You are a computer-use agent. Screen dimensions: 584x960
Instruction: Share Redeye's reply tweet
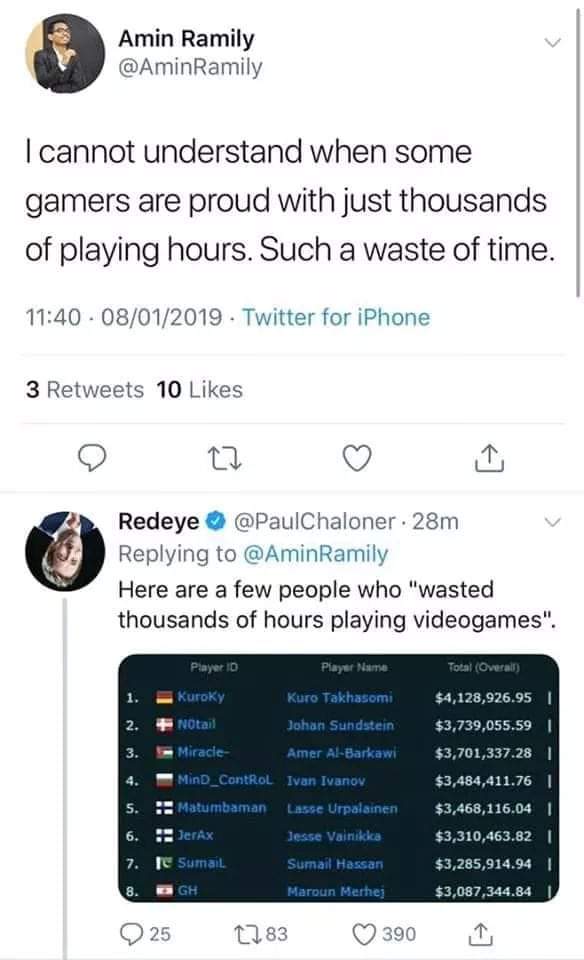pos(481,934)
